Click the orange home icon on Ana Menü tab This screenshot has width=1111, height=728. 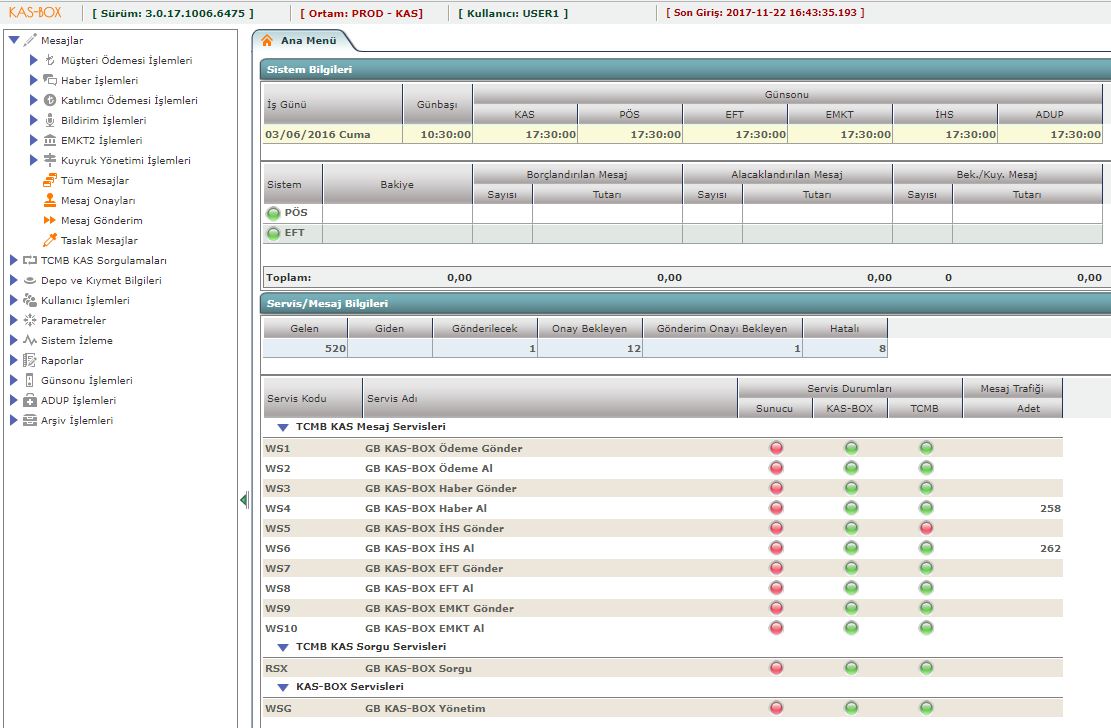point(267,40)
